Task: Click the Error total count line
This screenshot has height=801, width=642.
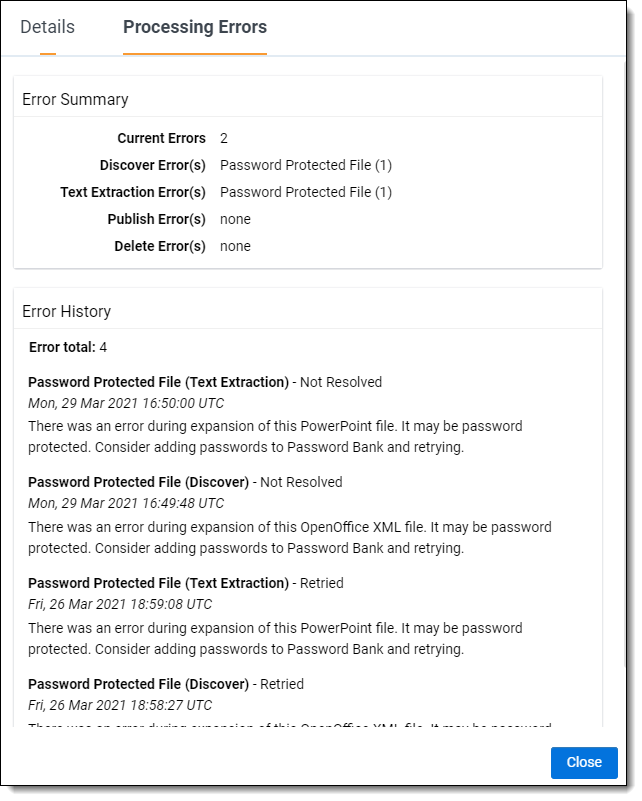Action: pyautogui.click(x=68, y=347)
